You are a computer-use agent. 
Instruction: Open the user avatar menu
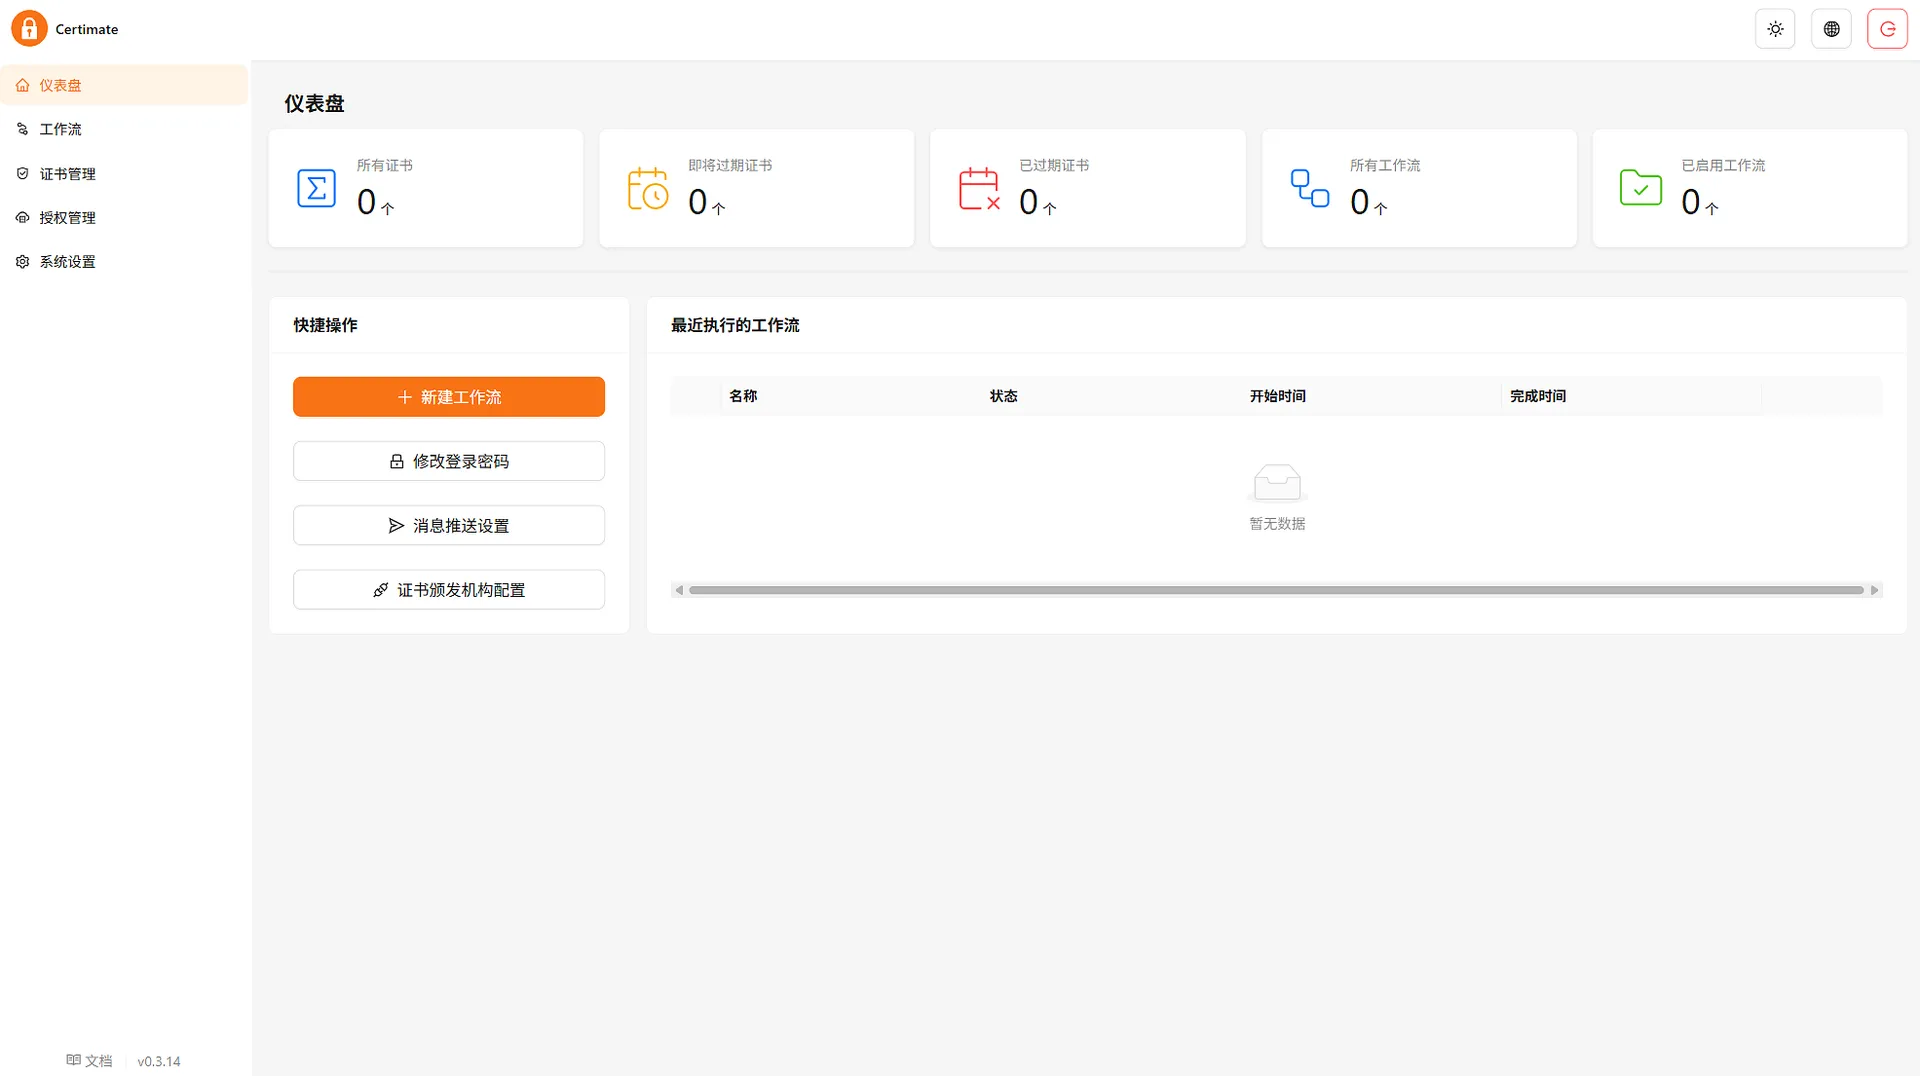(1887, 28)
